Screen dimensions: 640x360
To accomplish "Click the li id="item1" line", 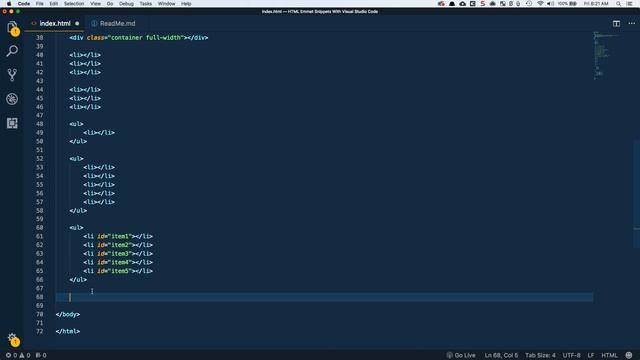I will tap(118, 236).
